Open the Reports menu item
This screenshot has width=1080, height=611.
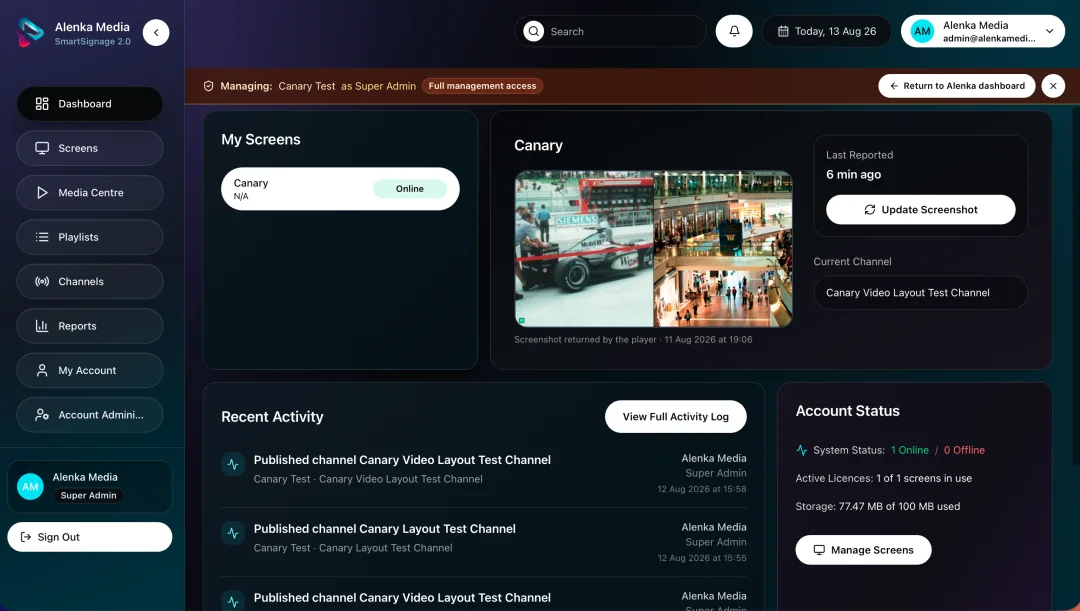(x=90, y=326)
